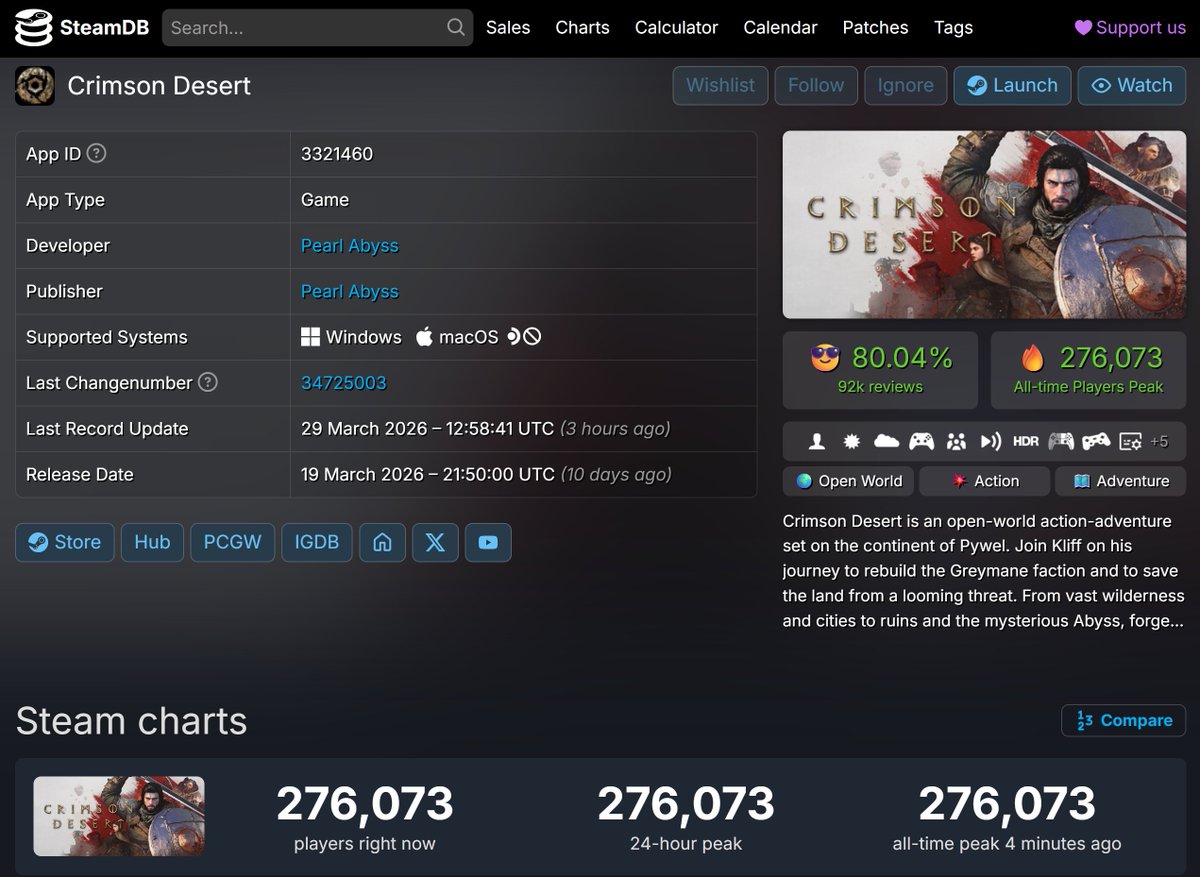Open the Adventure tag
Image resolution: width=1200 pixels, height=877 pixels.
(x=1120, y=481)
